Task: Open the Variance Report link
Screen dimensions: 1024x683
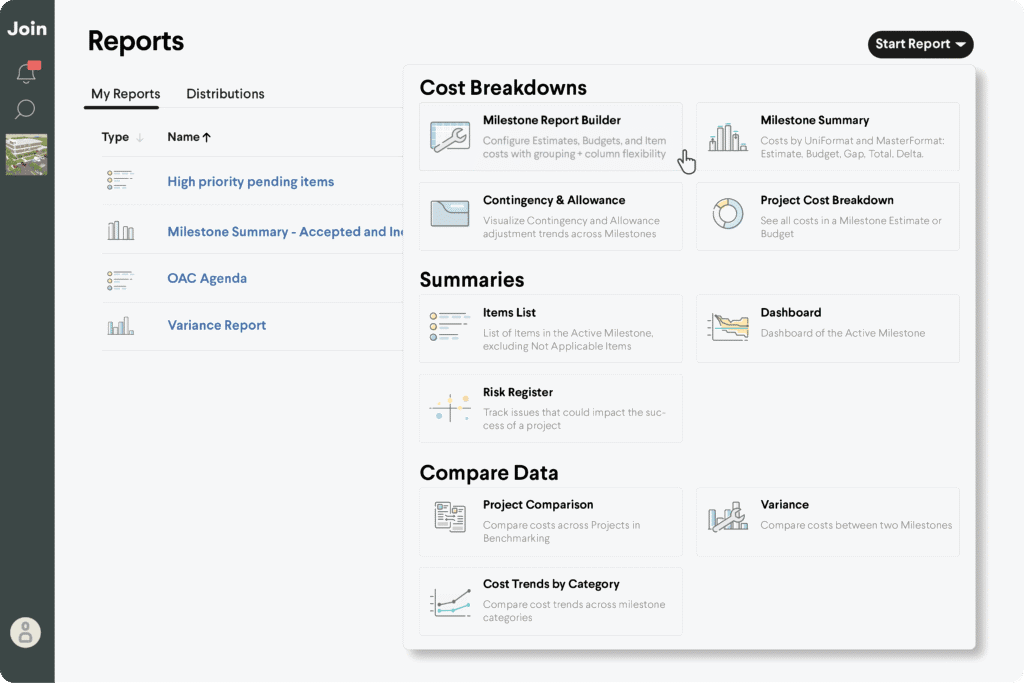Action: (217, 325)
